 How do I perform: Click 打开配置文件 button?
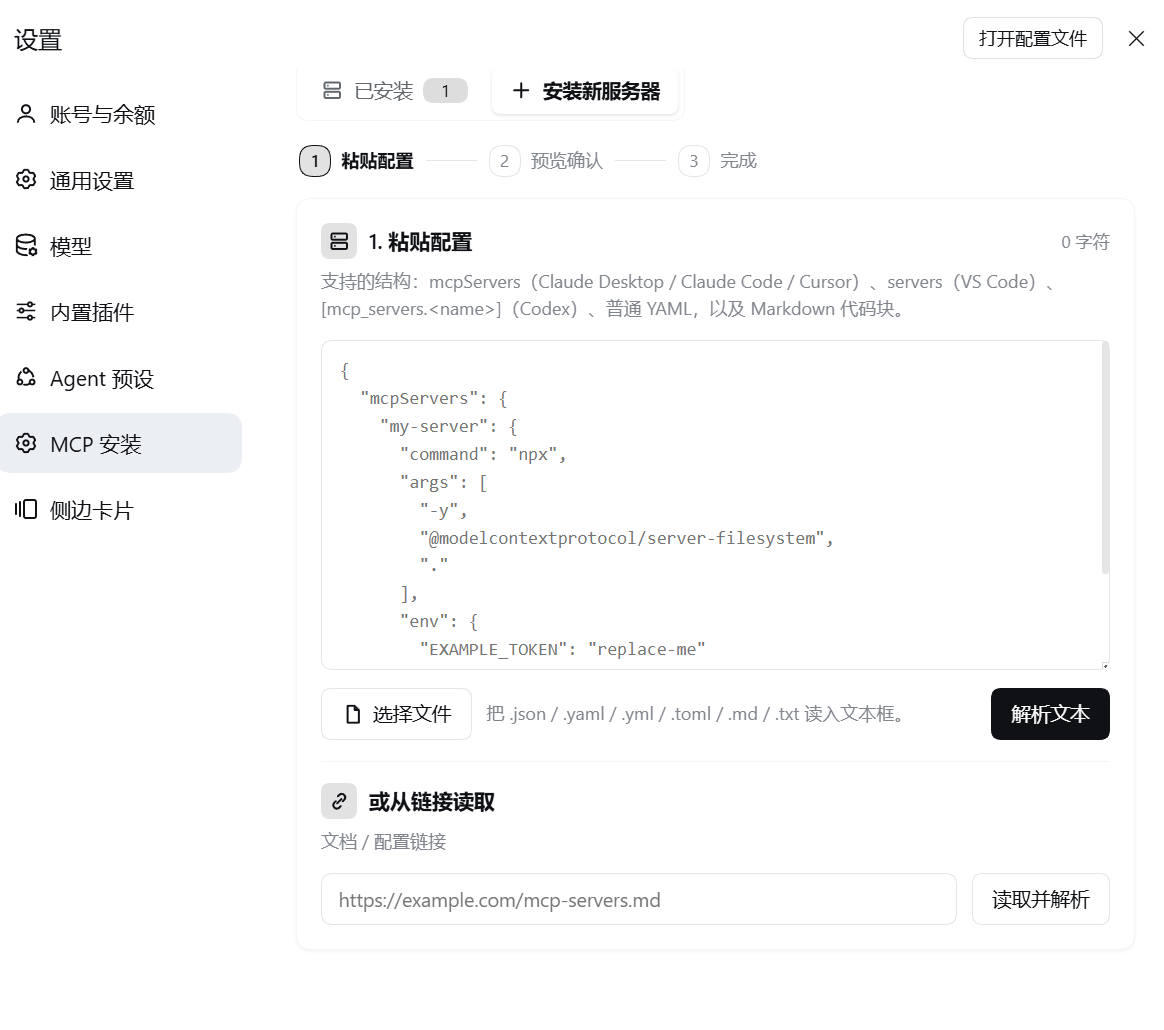pyautogui.click(x=1033, y=38)
